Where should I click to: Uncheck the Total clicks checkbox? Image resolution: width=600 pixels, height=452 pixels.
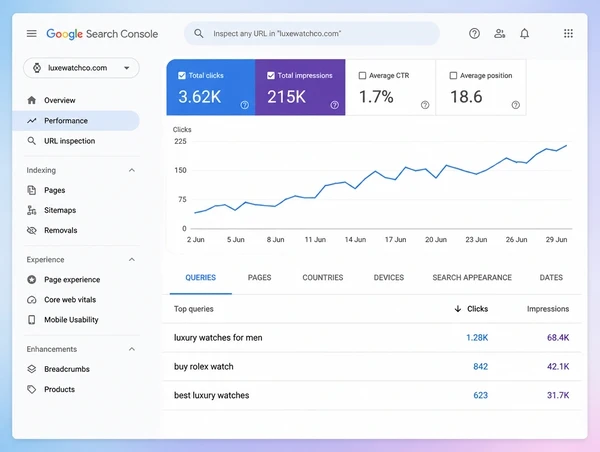pos(182,76)
